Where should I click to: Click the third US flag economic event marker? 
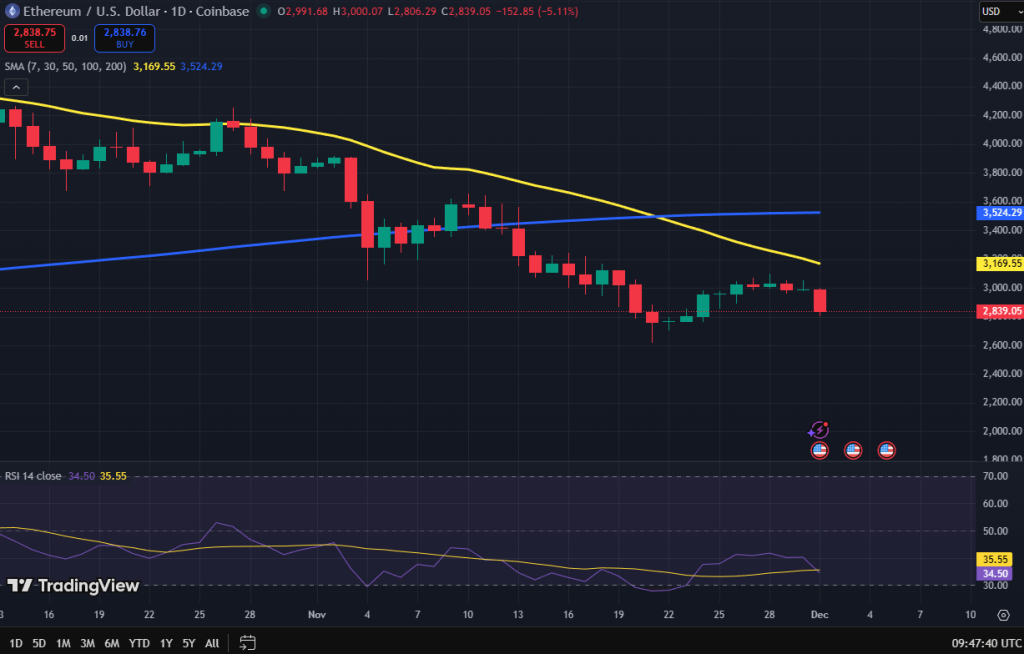(x=886, y=450)
